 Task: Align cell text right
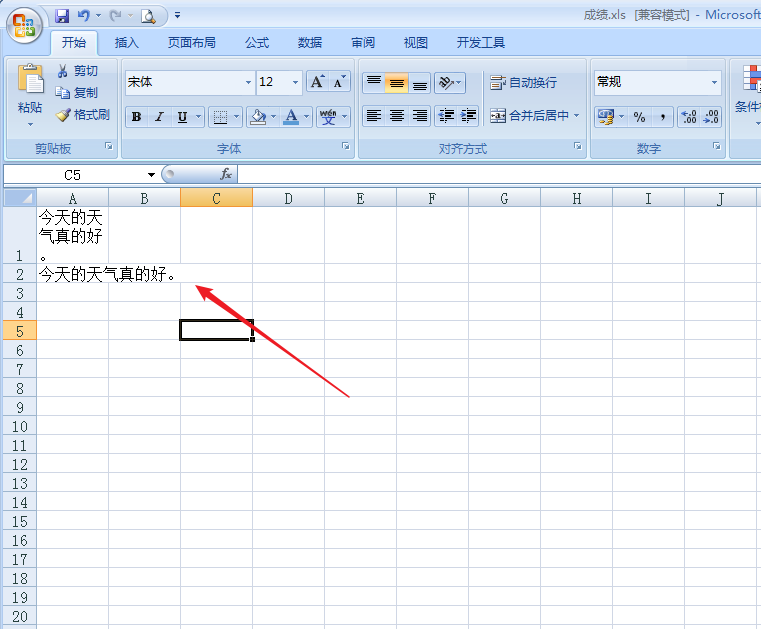(x=420, y=116)
